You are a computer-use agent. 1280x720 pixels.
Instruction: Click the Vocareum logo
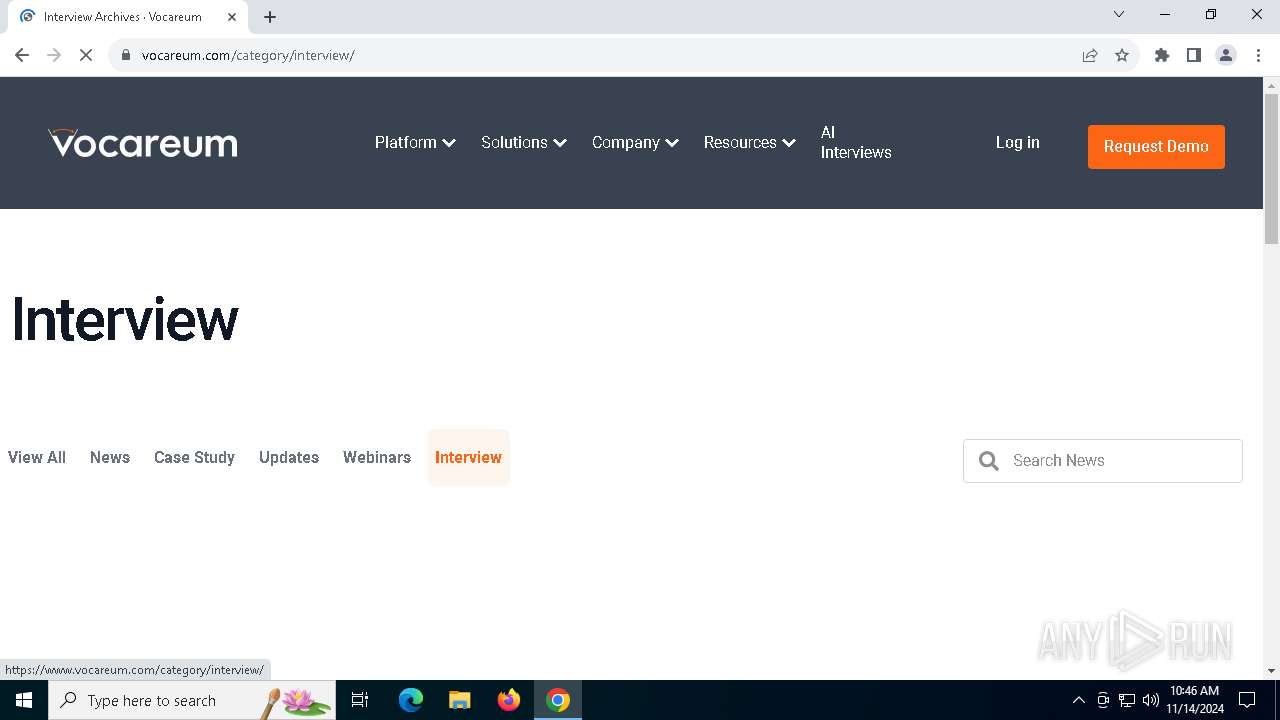point(143,143)
